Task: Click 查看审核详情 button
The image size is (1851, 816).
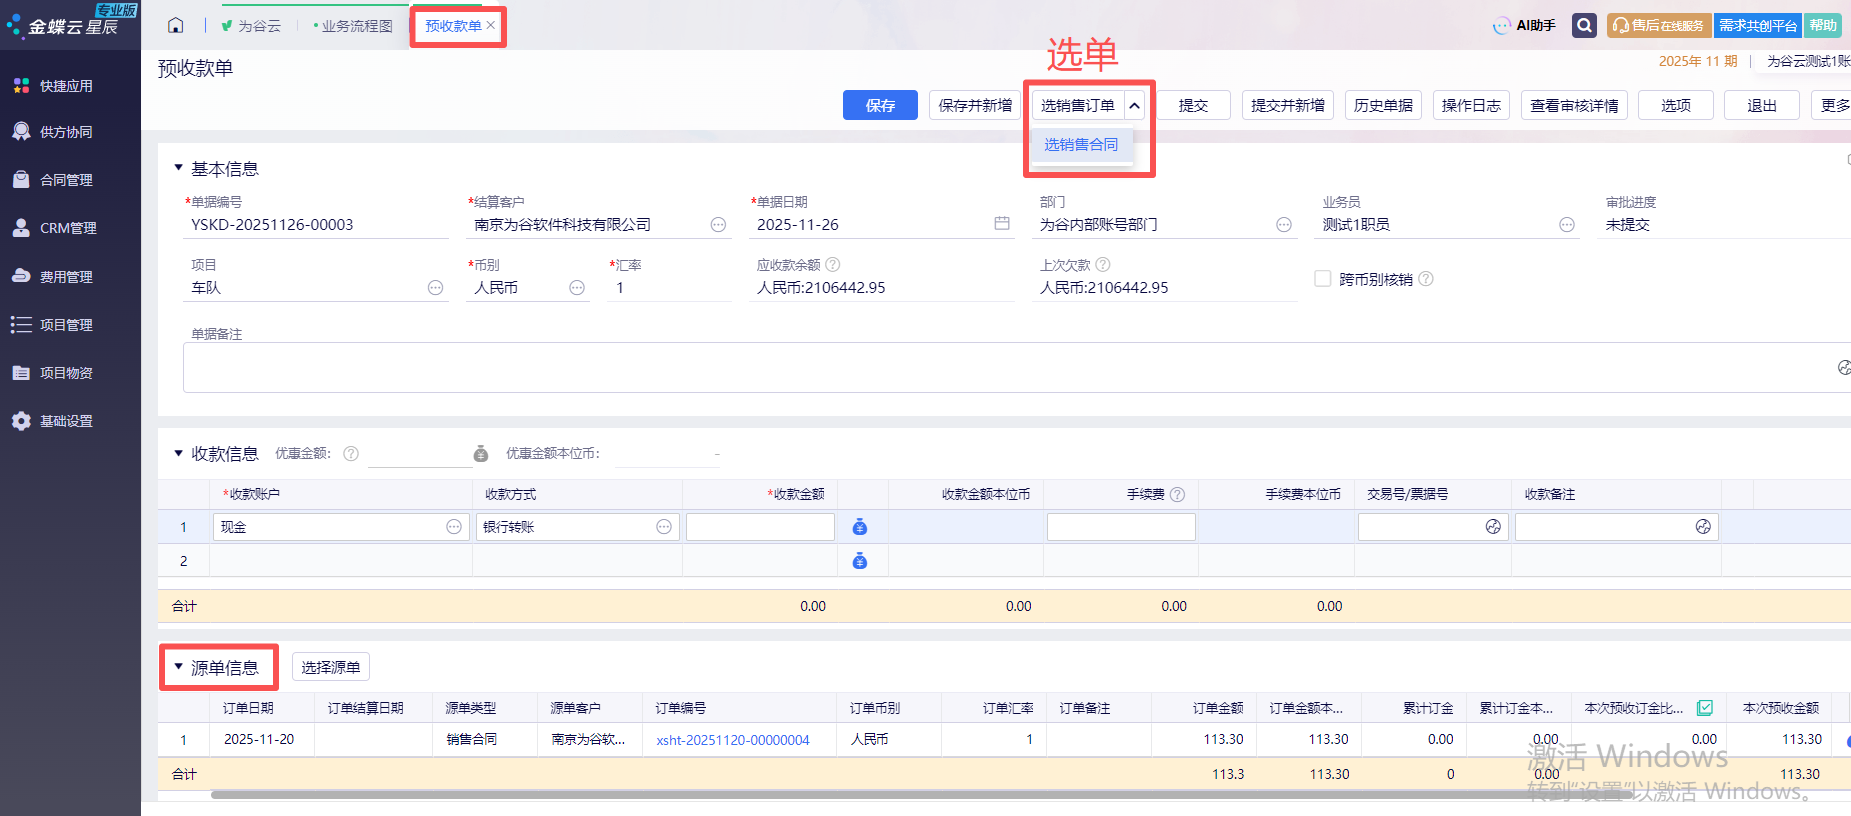Action: point(1574,105)
